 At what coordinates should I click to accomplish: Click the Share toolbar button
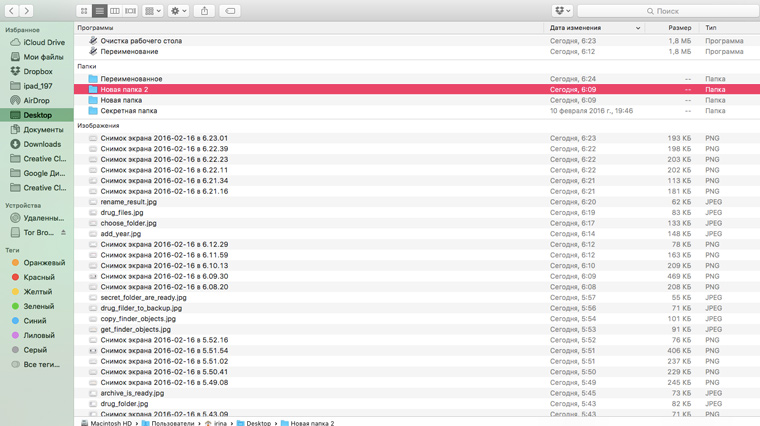click(205, 11)
